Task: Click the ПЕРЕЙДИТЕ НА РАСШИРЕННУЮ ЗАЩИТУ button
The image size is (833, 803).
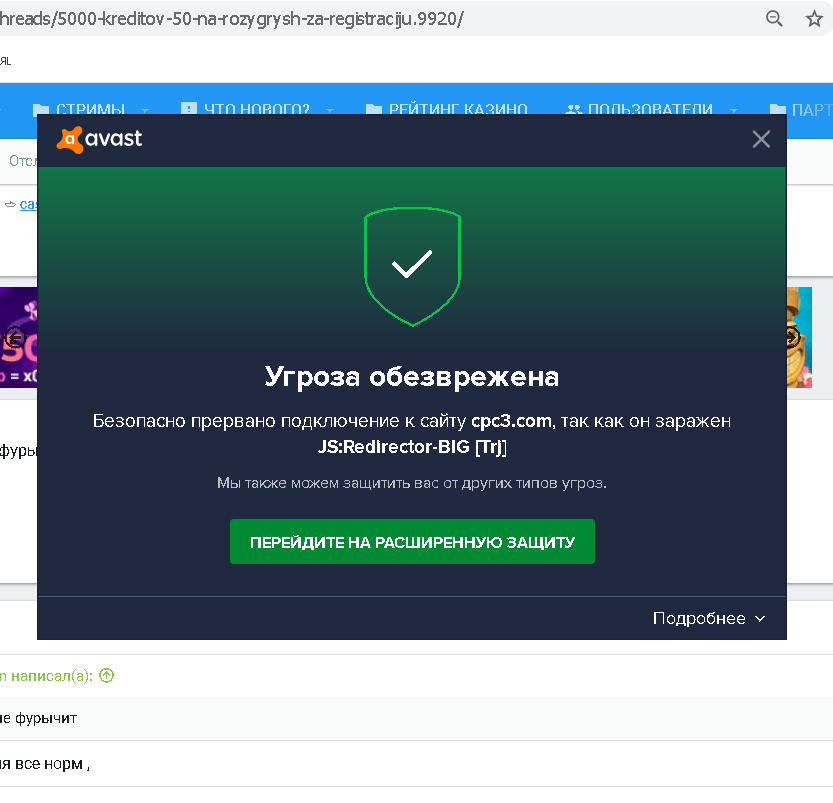Action: (412, 542)
